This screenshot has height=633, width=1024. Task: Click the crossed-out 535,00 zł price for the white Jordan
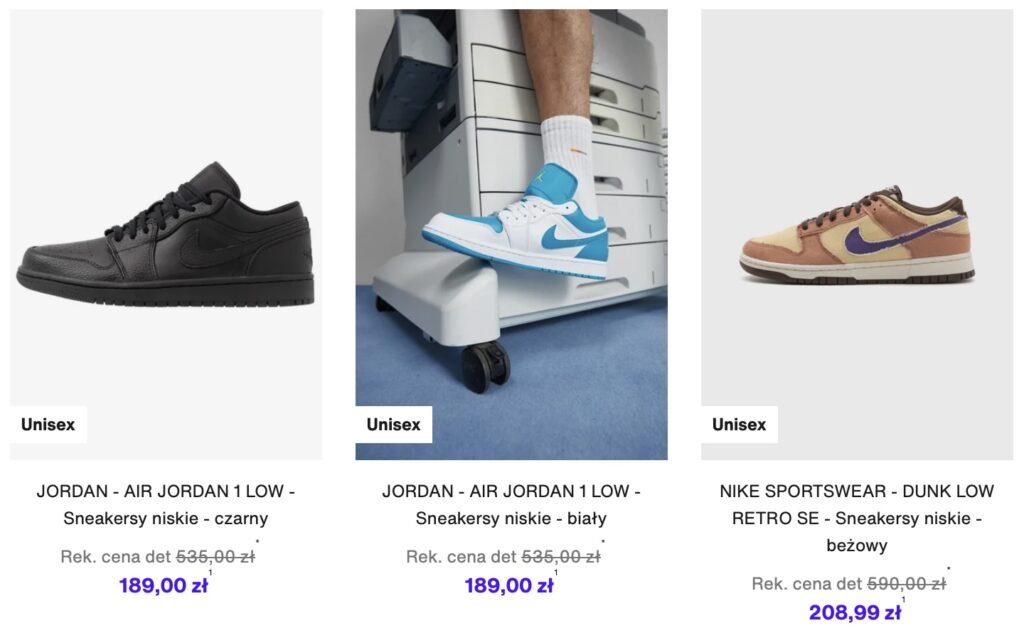coord(561,557)
